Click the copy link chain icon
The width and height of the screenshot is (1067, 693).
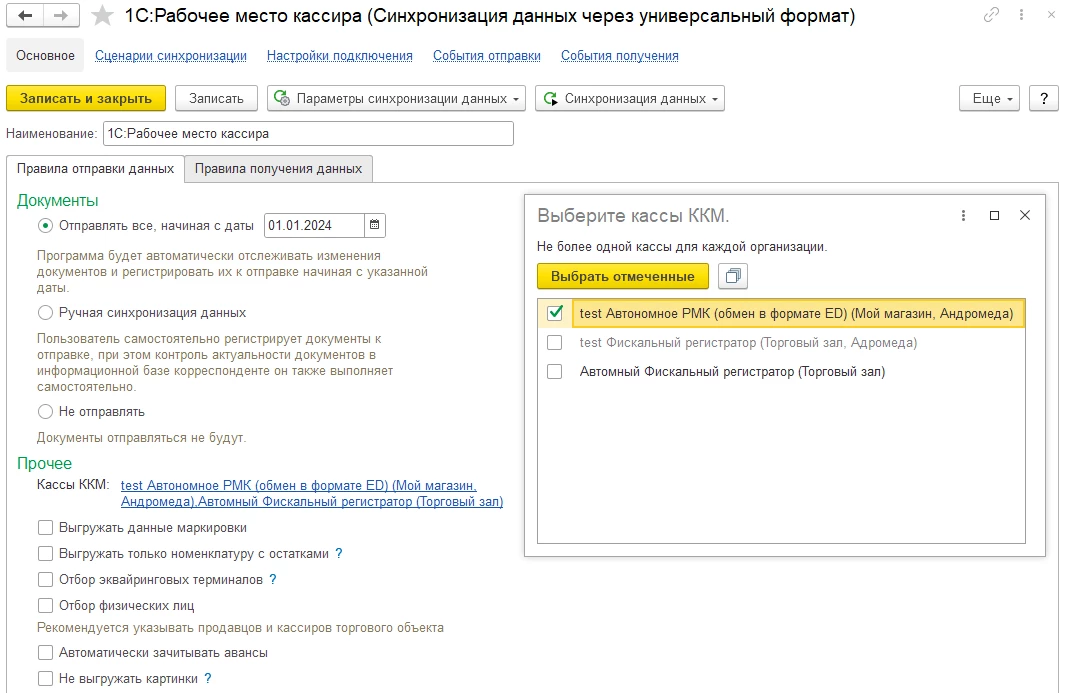pos(992,16)
